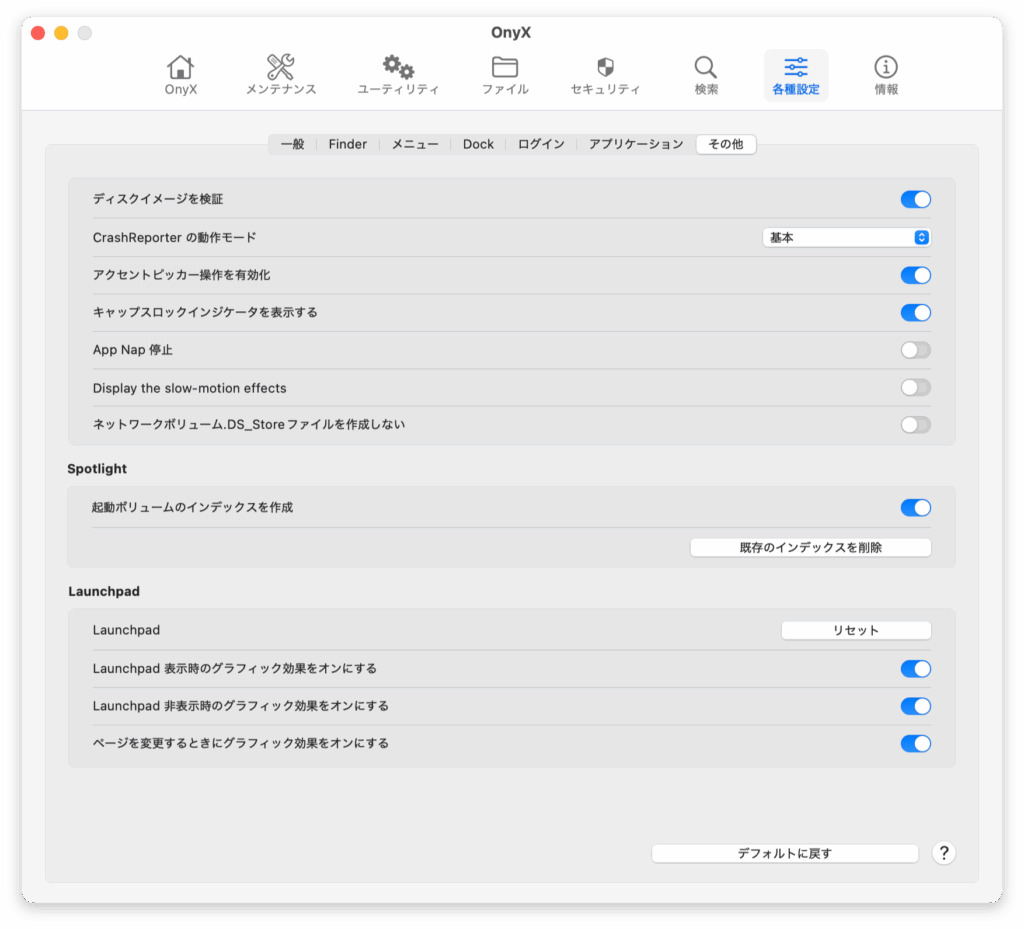
Task: Open help with the question mark button
Action: point(944,853)
